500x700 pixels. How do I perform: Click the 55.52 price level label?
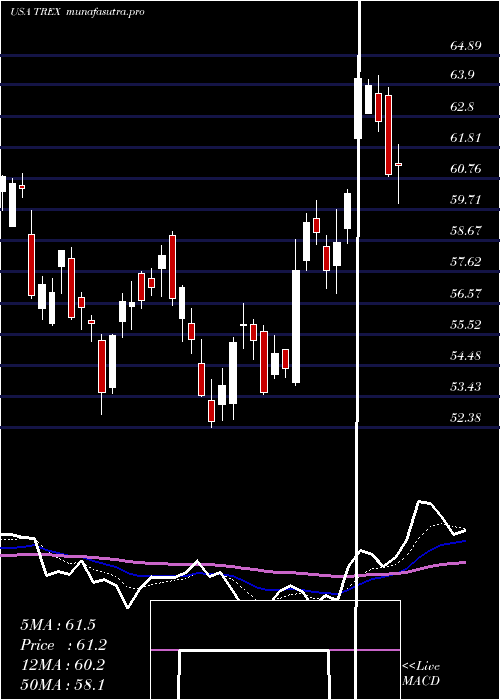466,325
